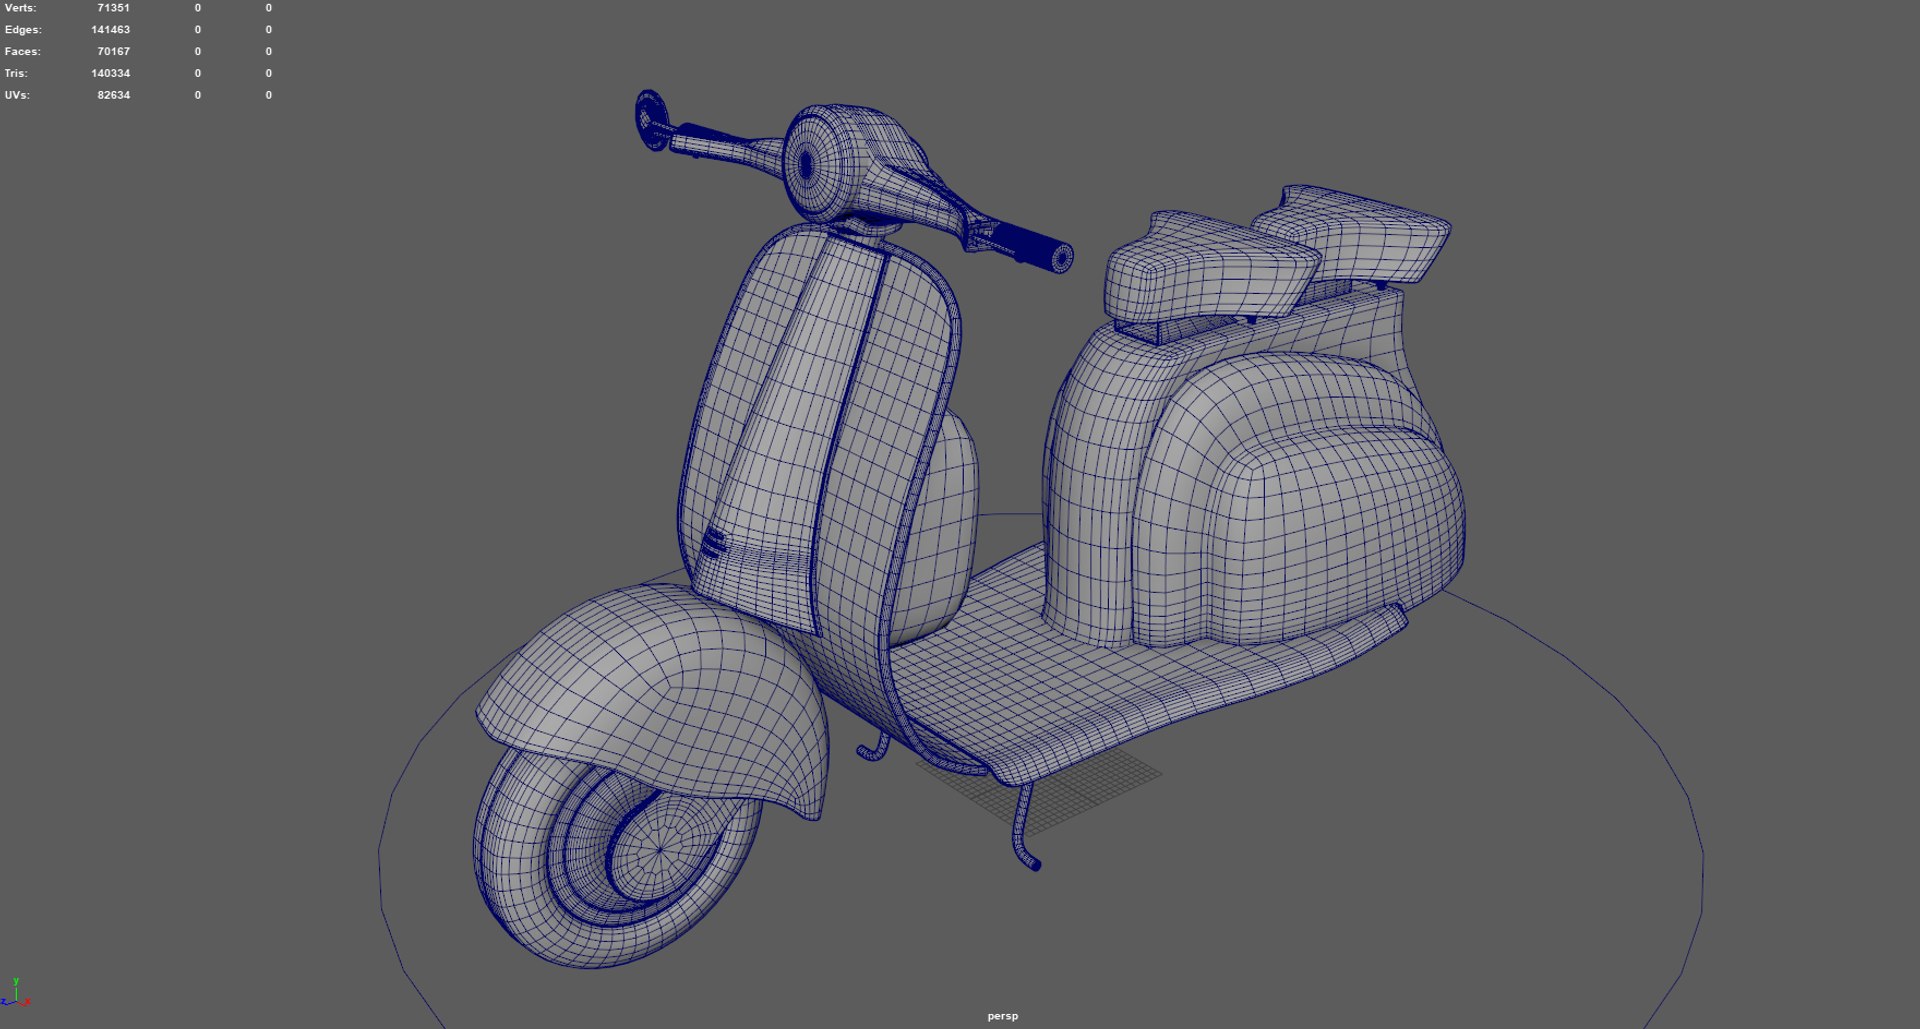Click the Tris count value 140334
Image resolution: width=1920 pixels, height=1029 pixels.
tap(110, 74)
